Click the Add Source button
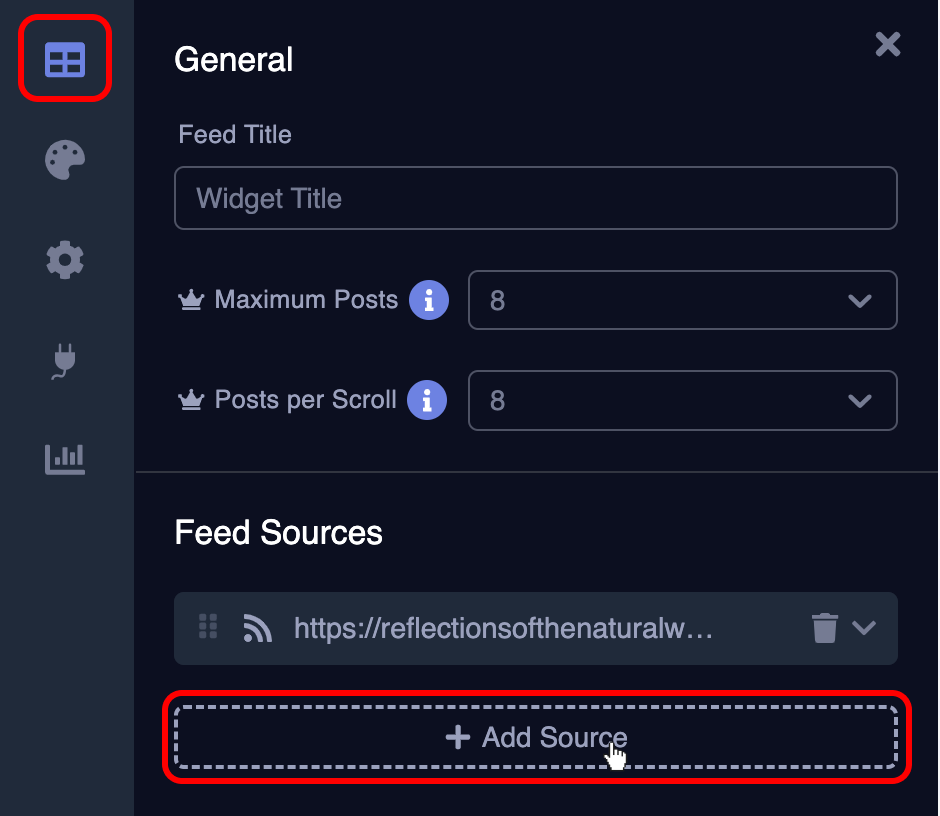This screenshot has width=940, height=816. [x=535, y=737]
